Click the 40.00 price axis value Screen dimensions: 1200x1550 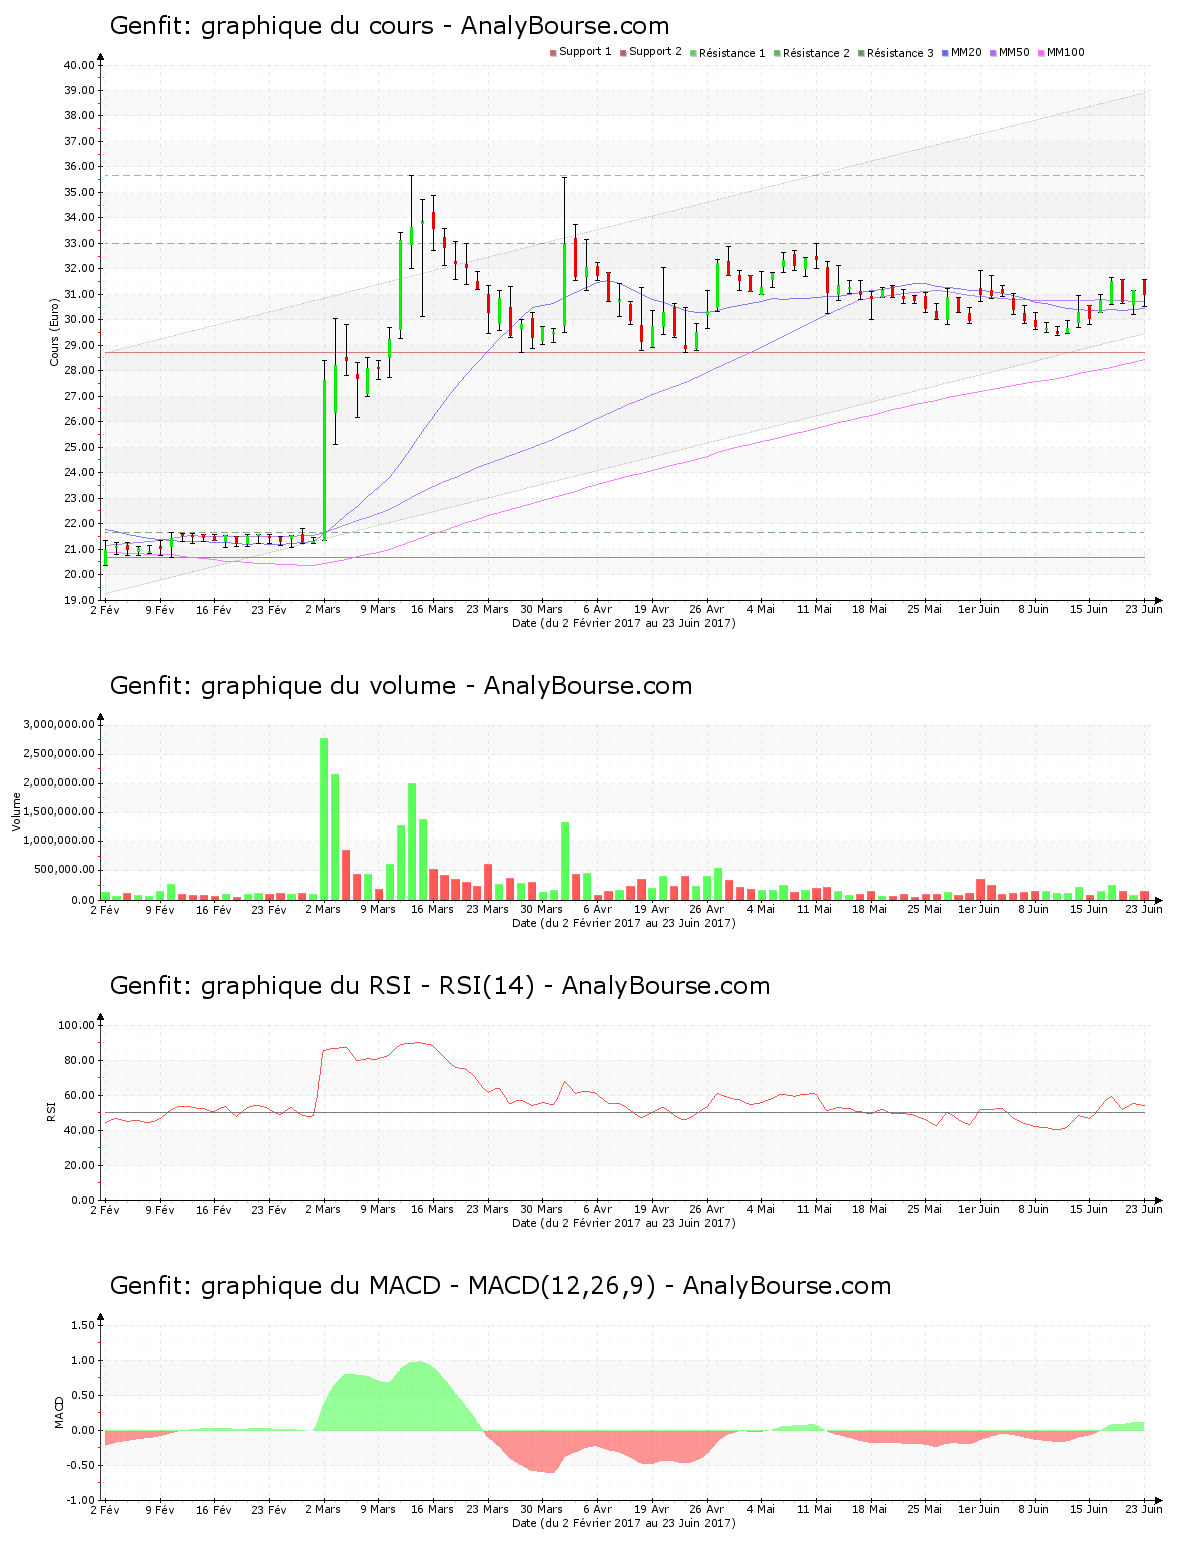click(79, 65)
